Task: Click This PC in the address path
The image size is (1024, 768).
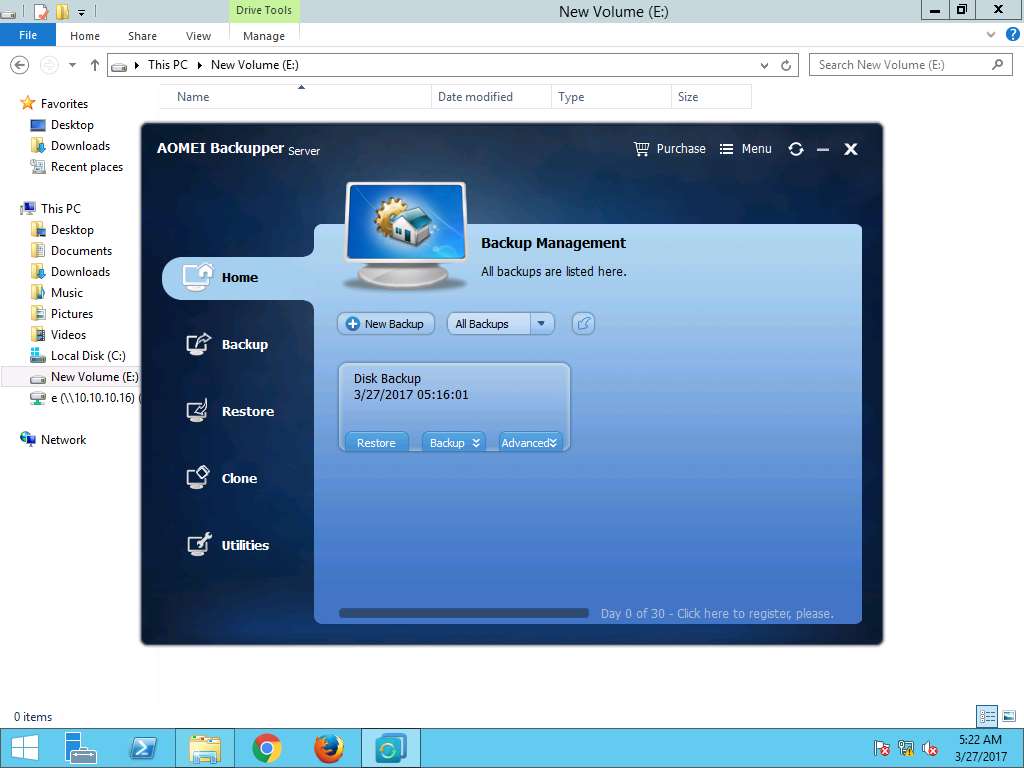Action: coord(167,65)
